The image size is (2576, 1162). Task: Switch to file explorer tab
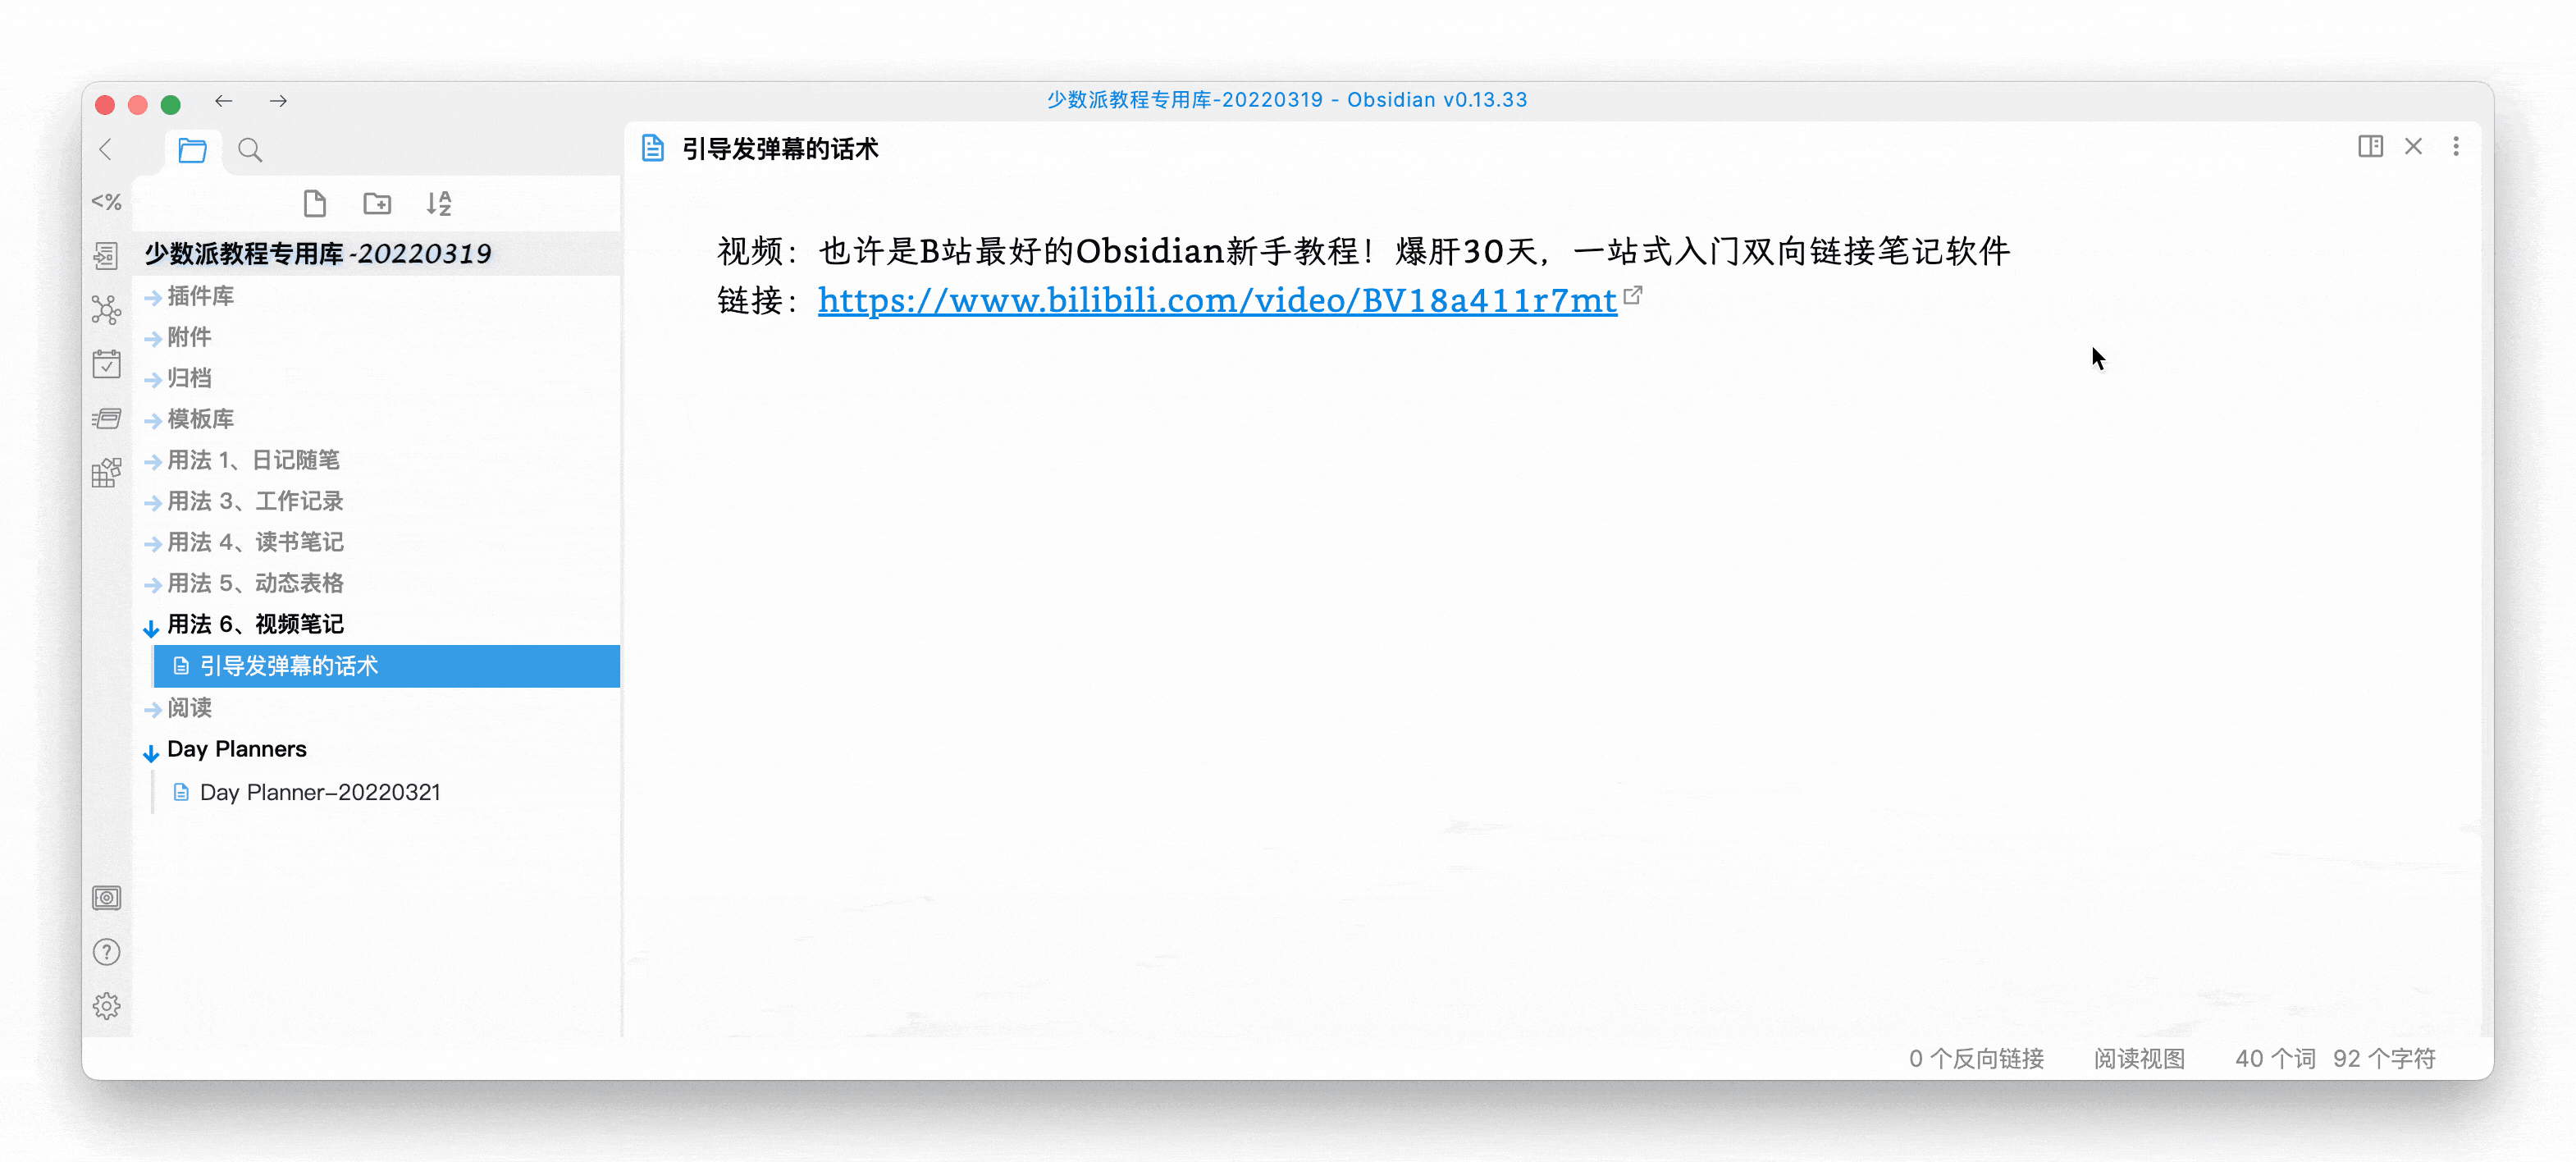192,150
